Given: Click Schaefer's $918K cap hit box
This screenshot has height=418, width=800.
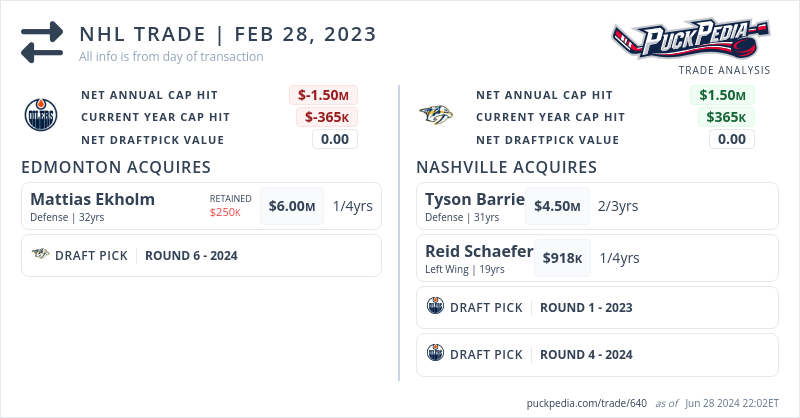Looking at the screenshot, I should [562, 258].
